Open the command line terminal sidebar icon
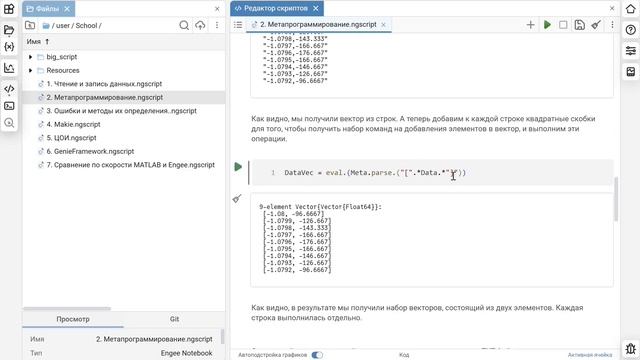This screenshot has height=360, width=640. click(x=9, y=106)
